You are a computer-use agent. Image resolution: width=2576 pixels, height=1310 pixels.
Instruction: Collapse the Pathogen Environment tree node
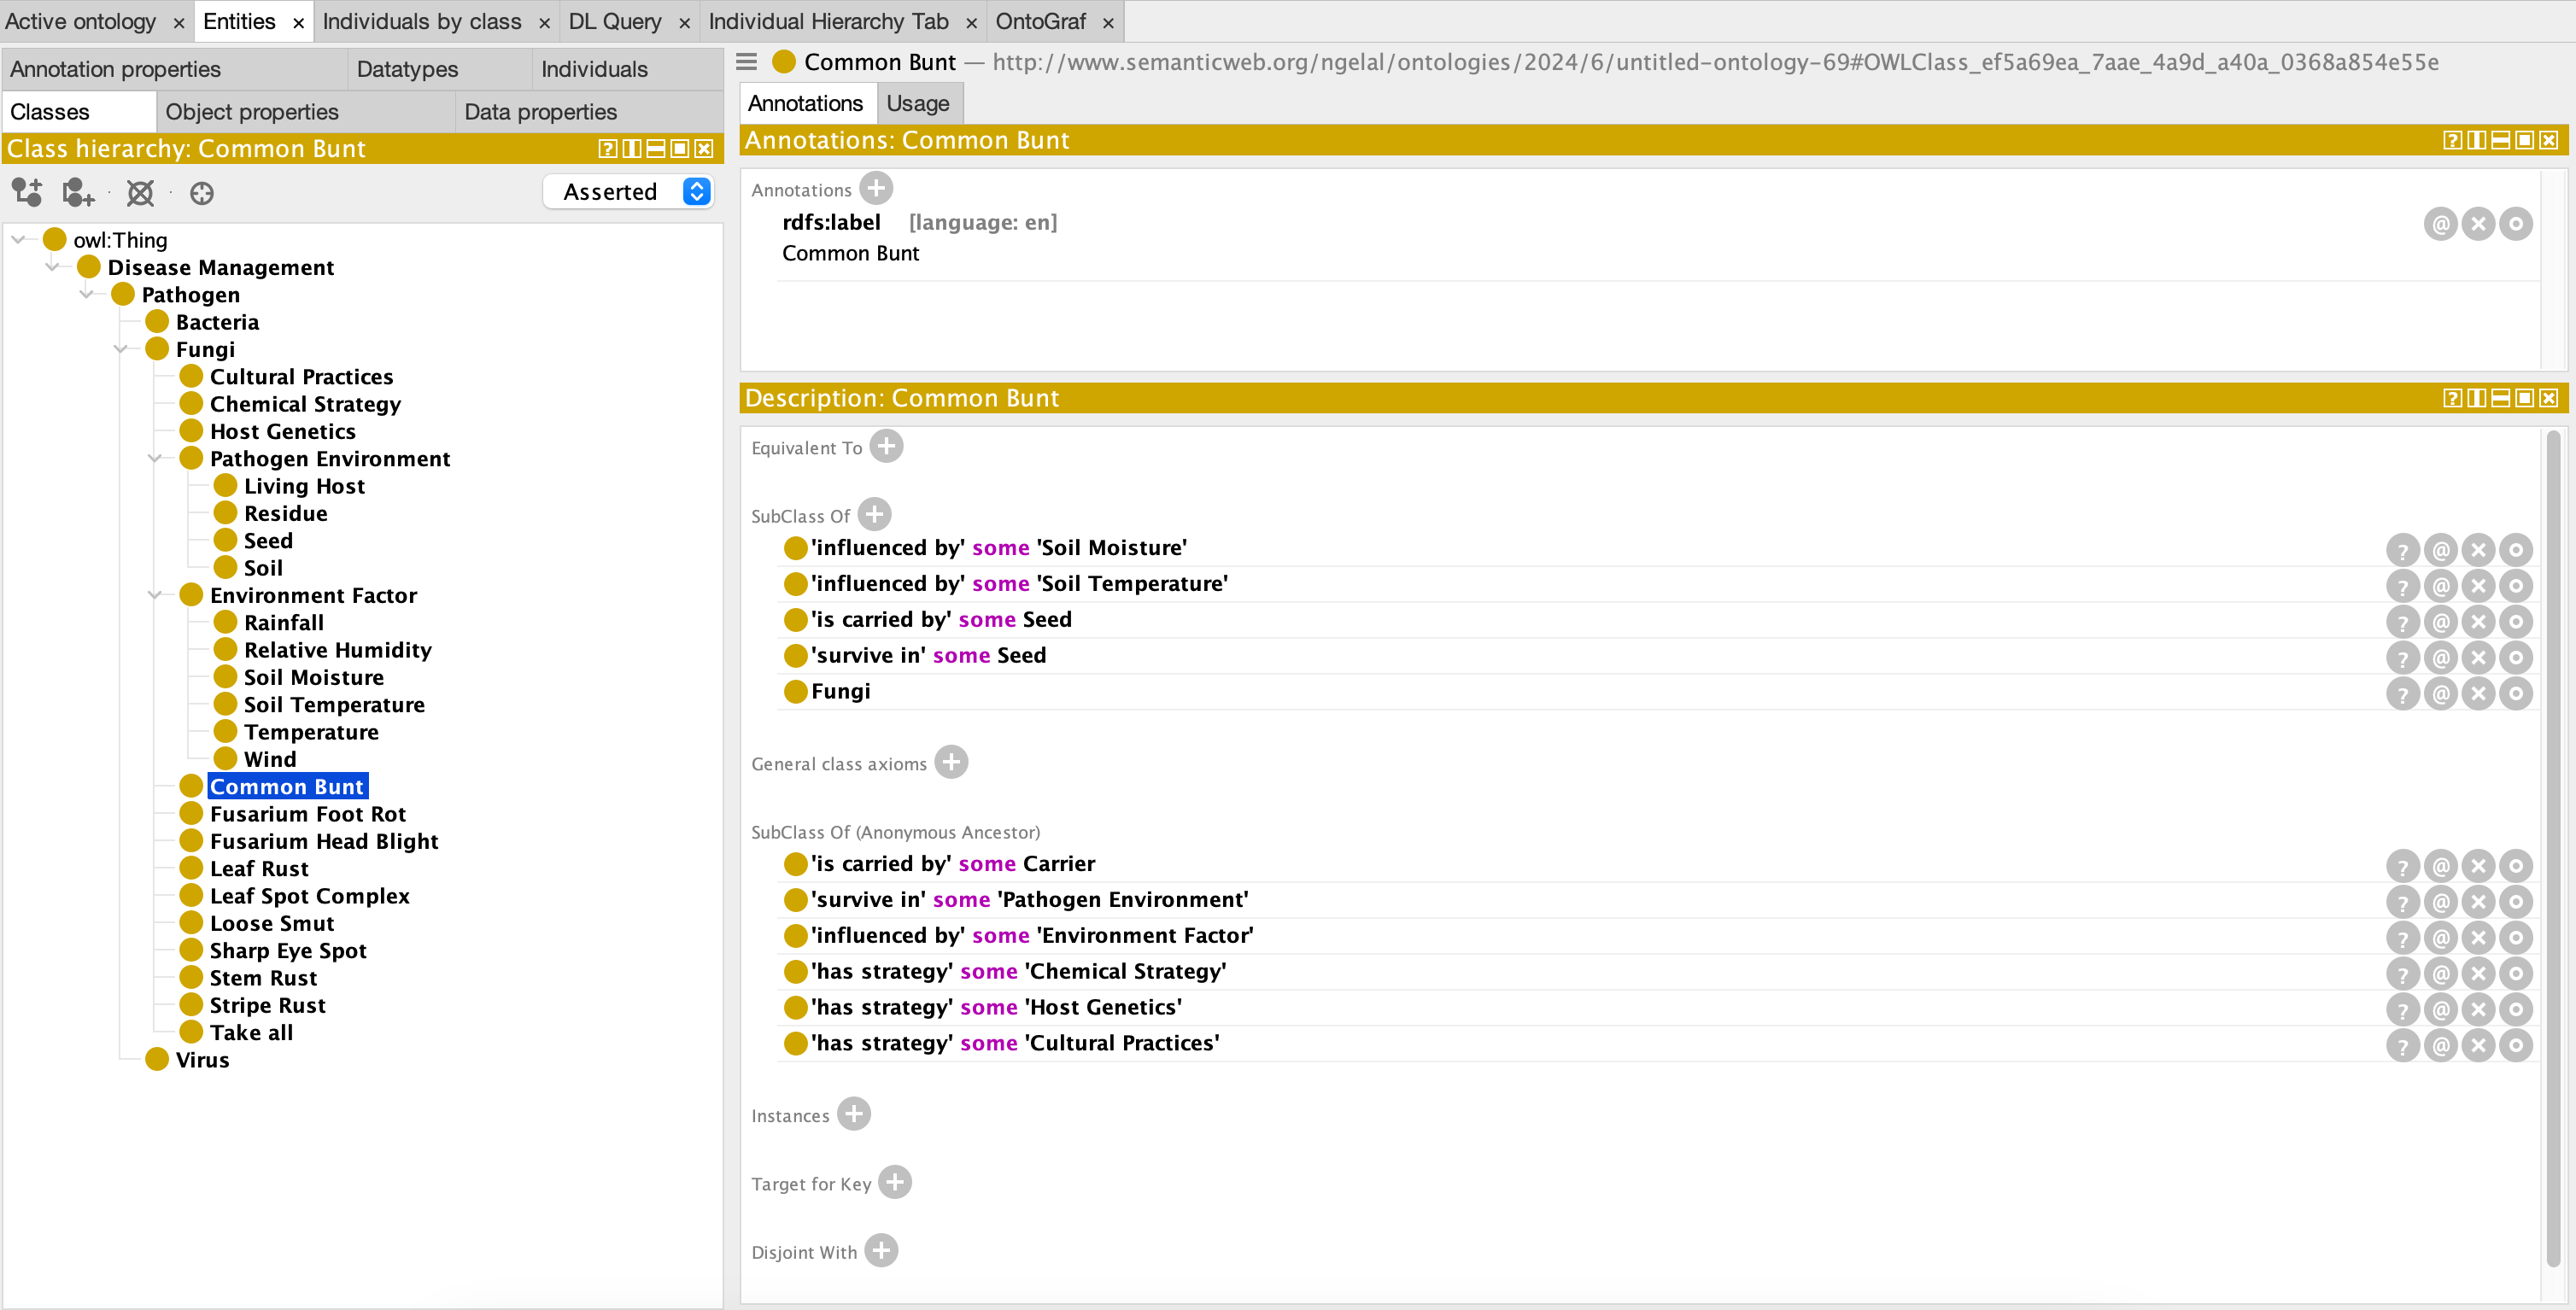[x=155, y=459]
